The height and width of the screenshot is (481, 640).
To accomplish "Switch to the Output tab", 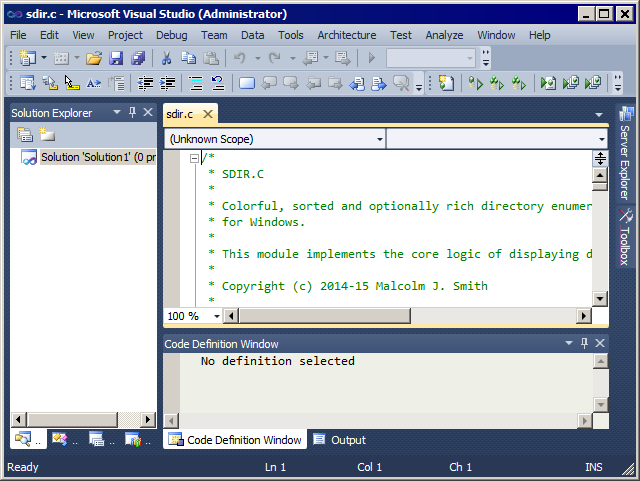I will 340,440.
